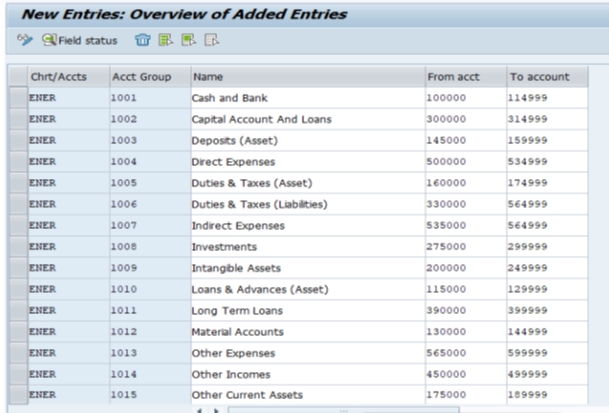609x413 pixels.
Task: Click To account value 114999
Action: pos(548,98)
